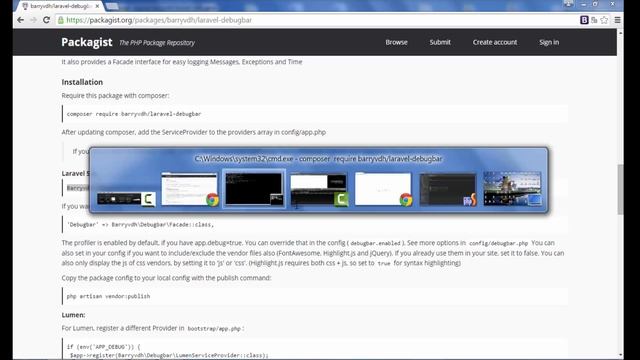Screen dimensions: 640x360
Task: Open the Browse menu link
Action: [x=396, y=42]
